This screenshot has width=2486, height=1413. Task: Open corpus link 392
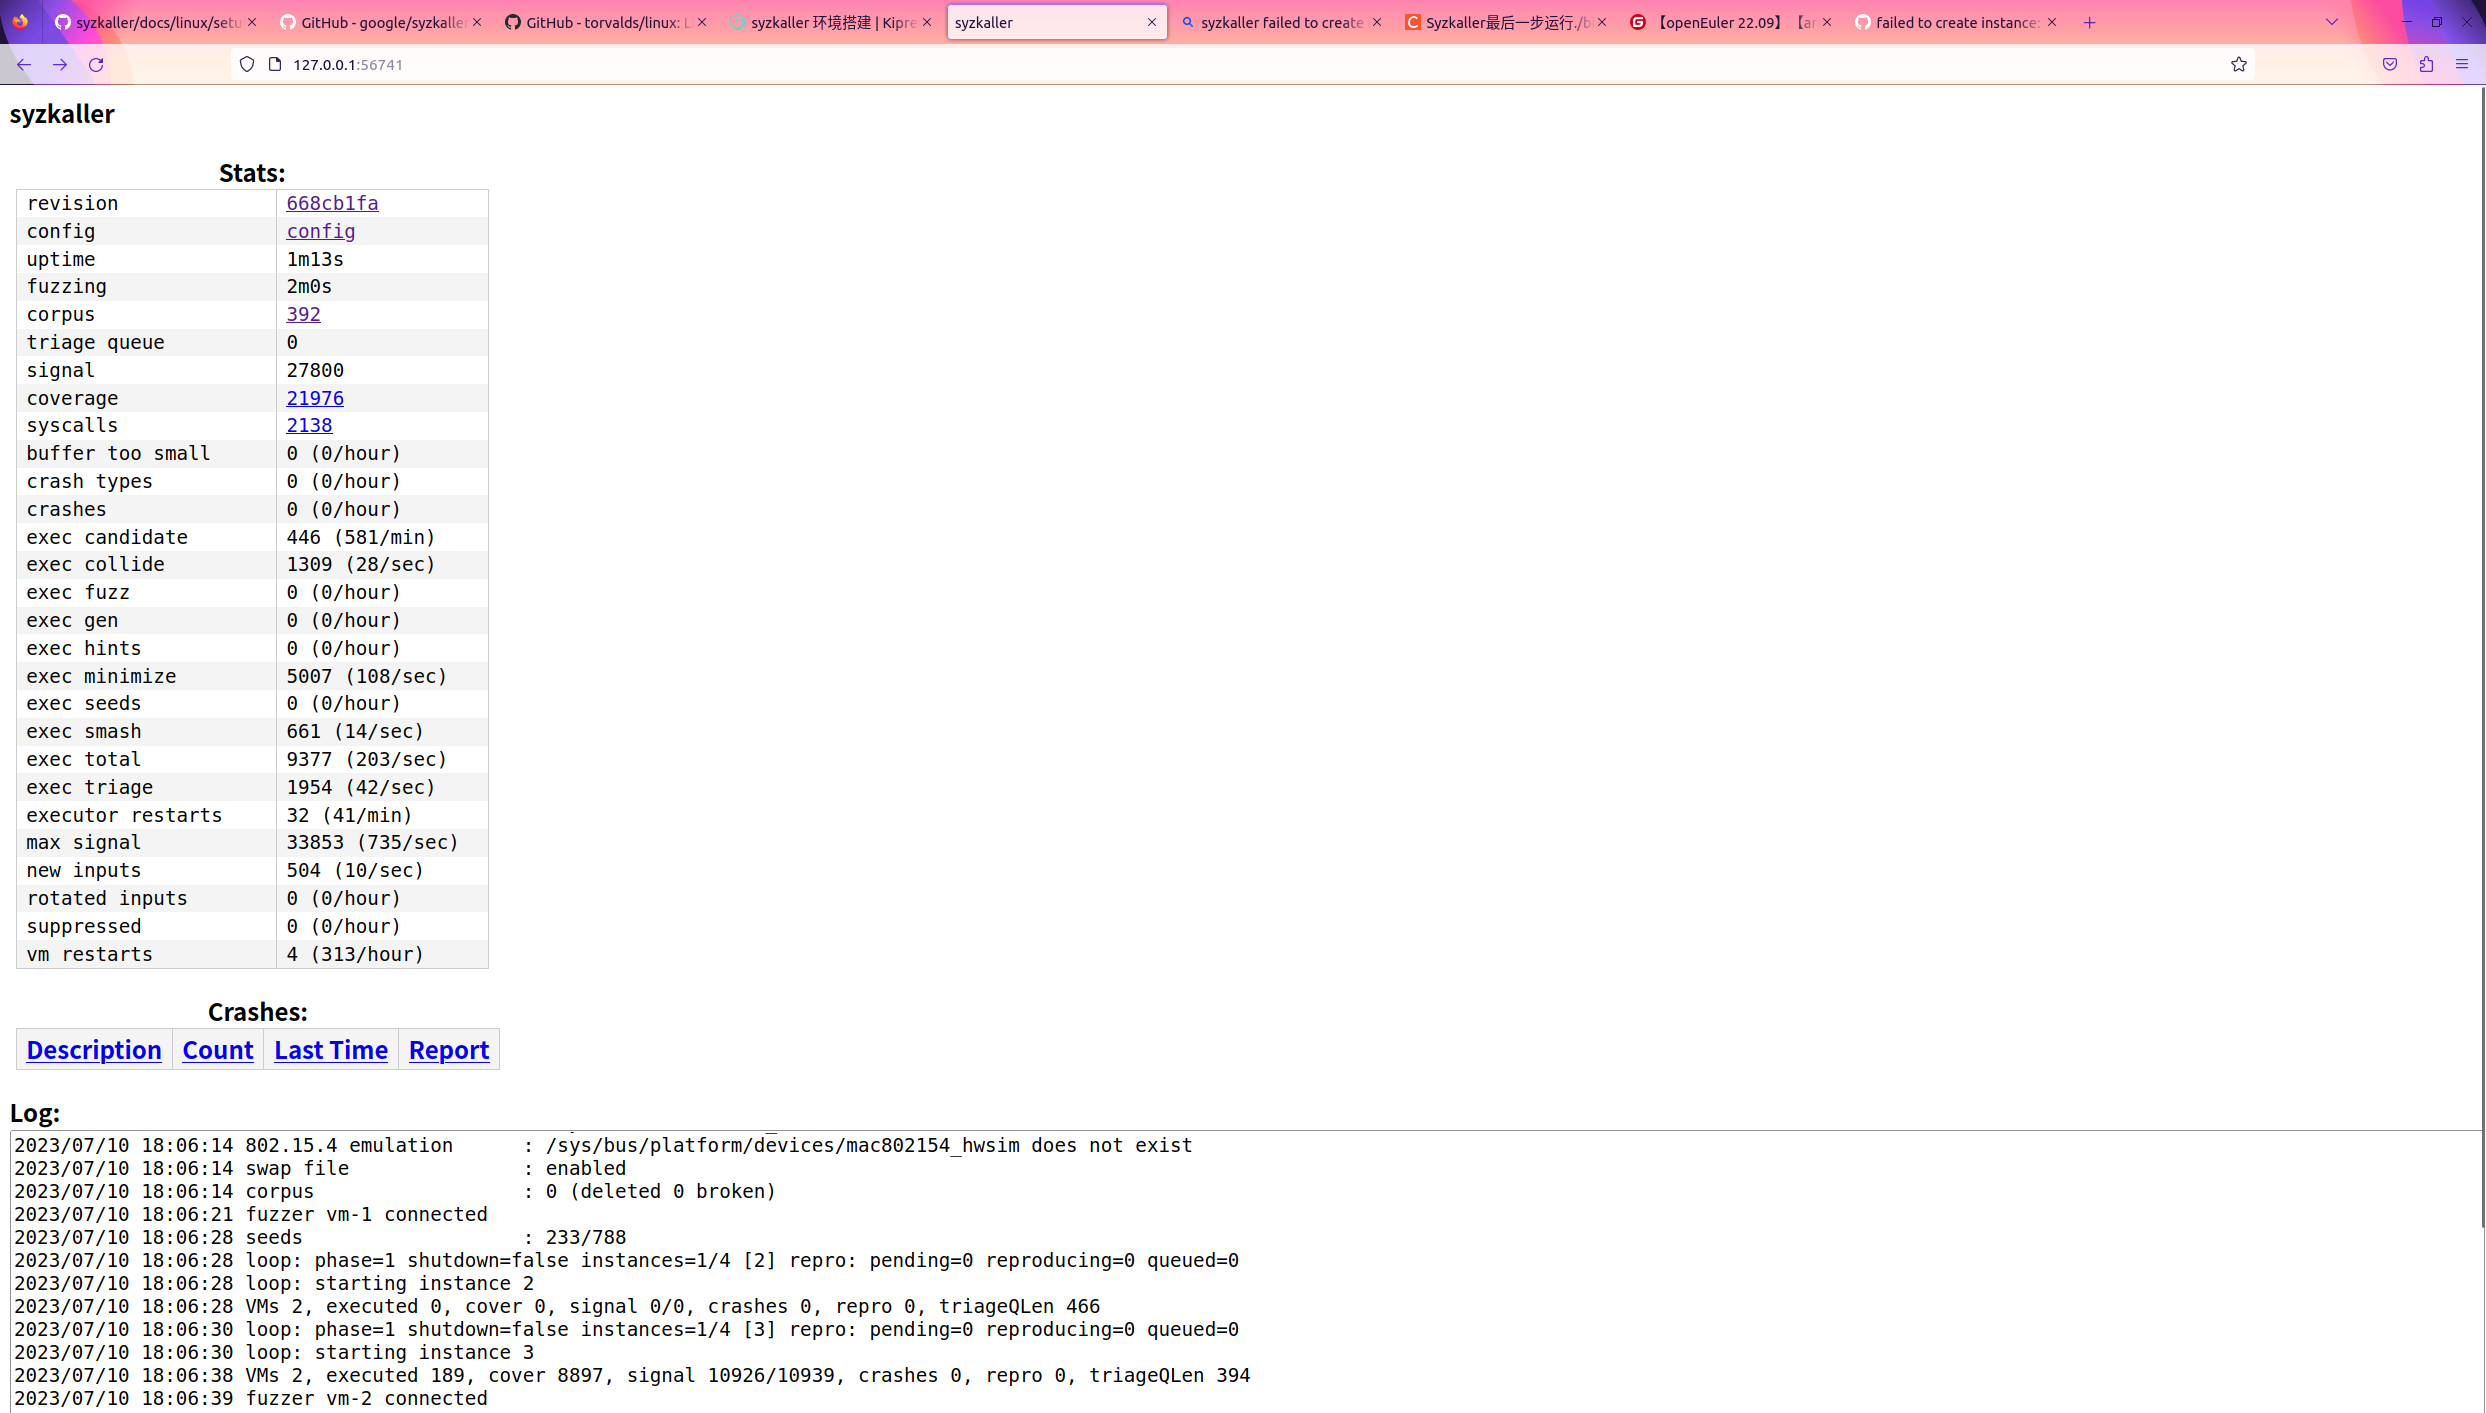pos(303,314)
